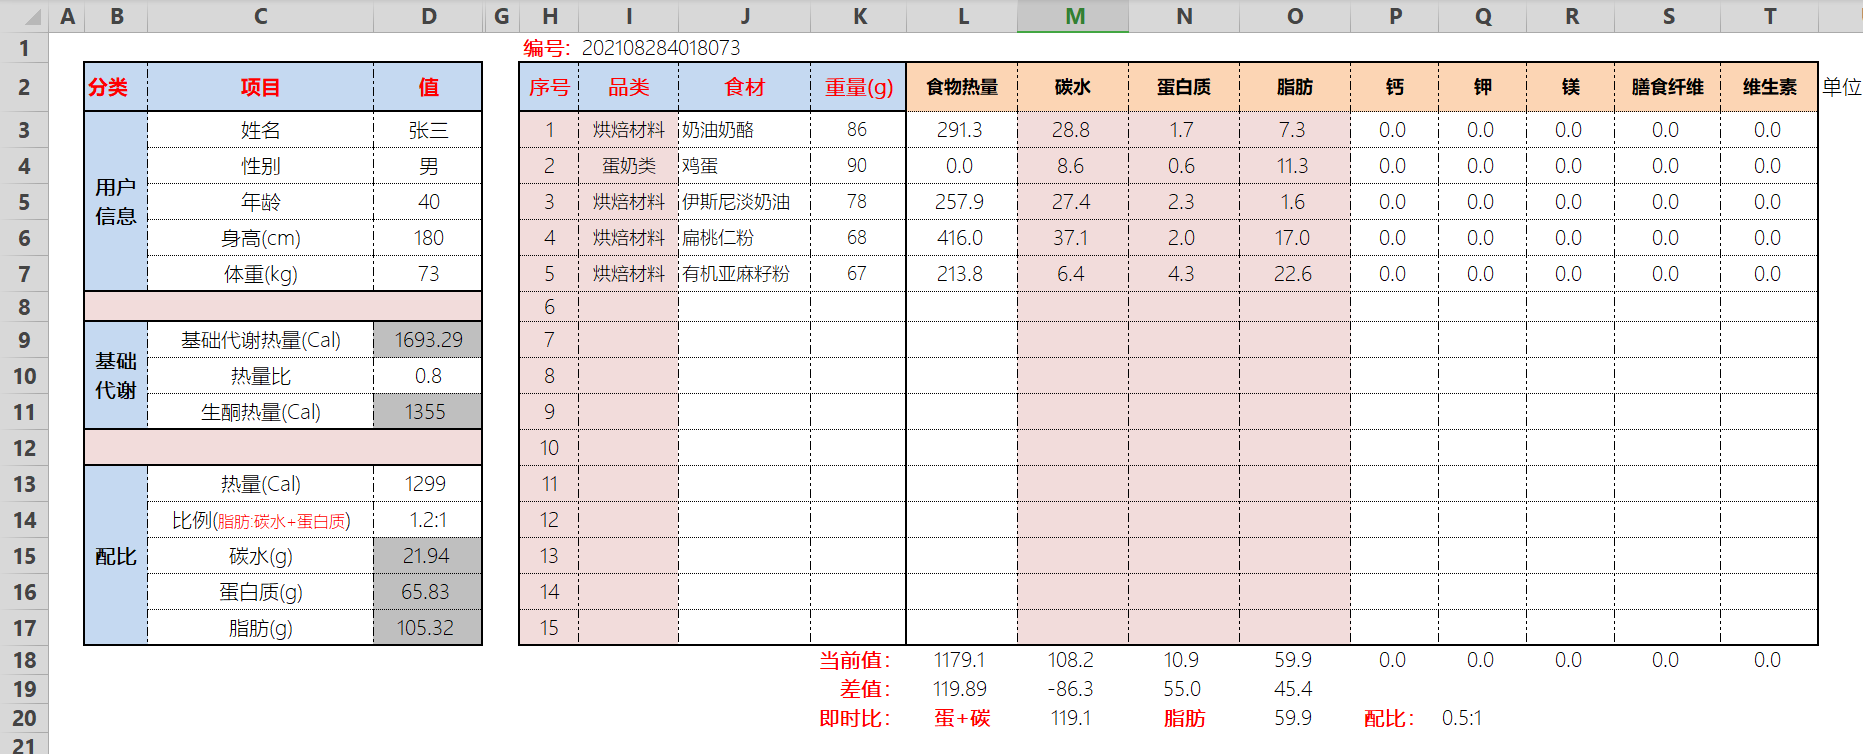Select the calorie ratio value 0.8

[x=428, y=376]
